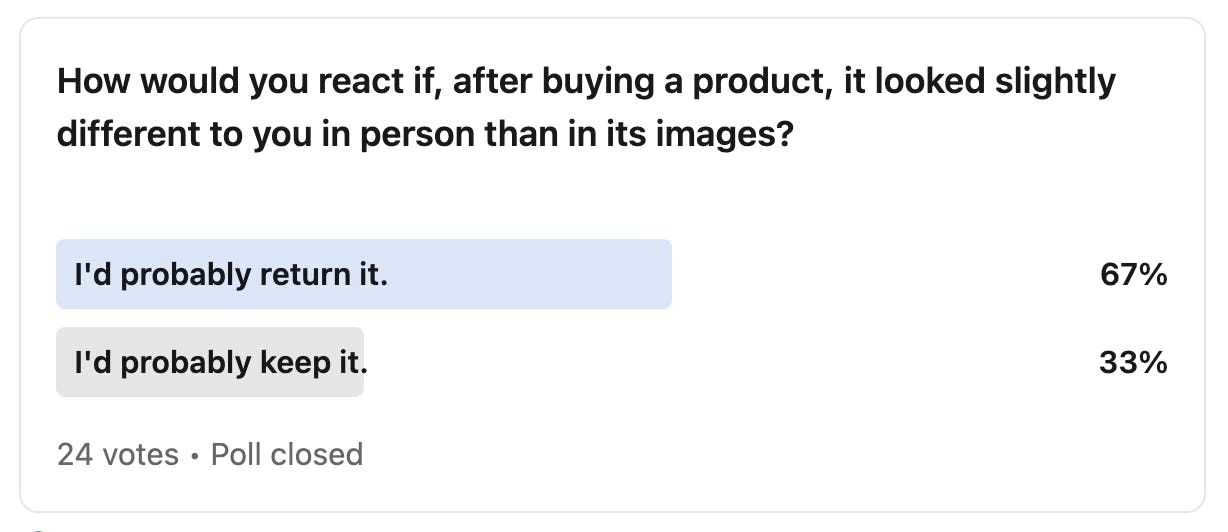The image size is (1228, 532).
Task: Select the "I'd probably return it." poll option
Action: pos(231,275)
